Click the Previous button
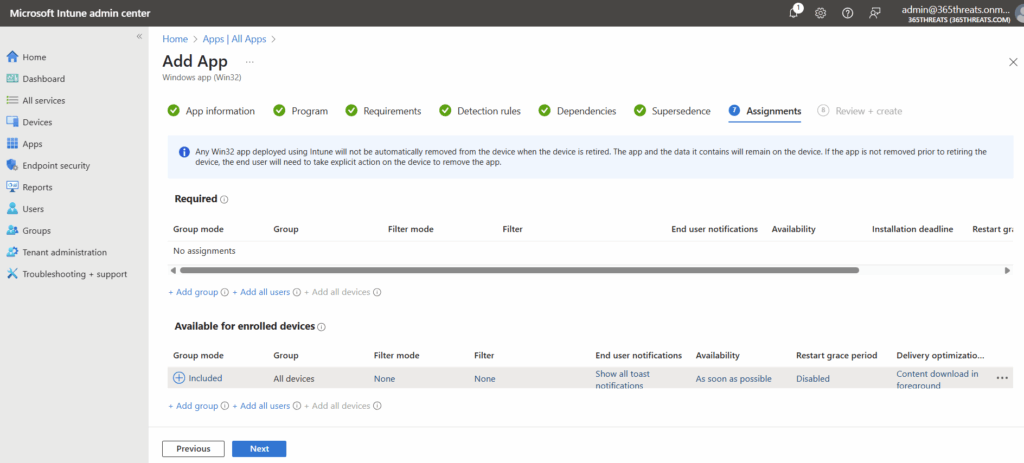The image size is (1024, 463). tap(193, 449)
